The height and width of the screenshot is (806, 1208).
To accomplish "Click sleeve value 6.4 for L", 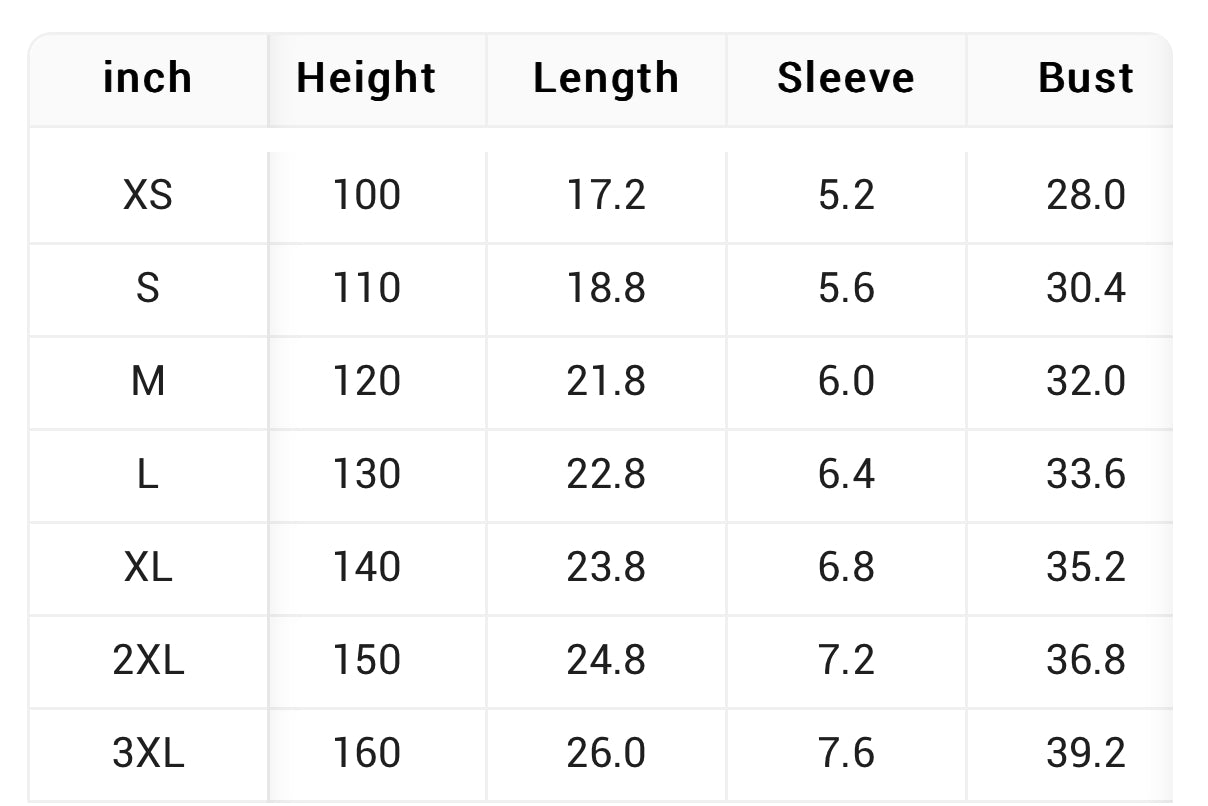I will (x=846, y=474).
